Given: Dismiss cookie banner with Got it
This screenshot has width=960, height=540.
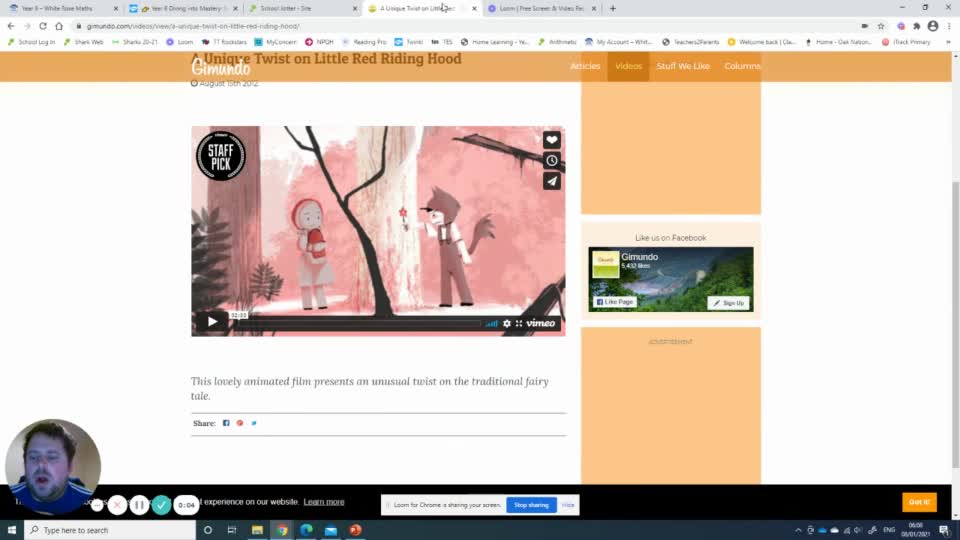Looking at the screenshot, I should tap(919, 501).
